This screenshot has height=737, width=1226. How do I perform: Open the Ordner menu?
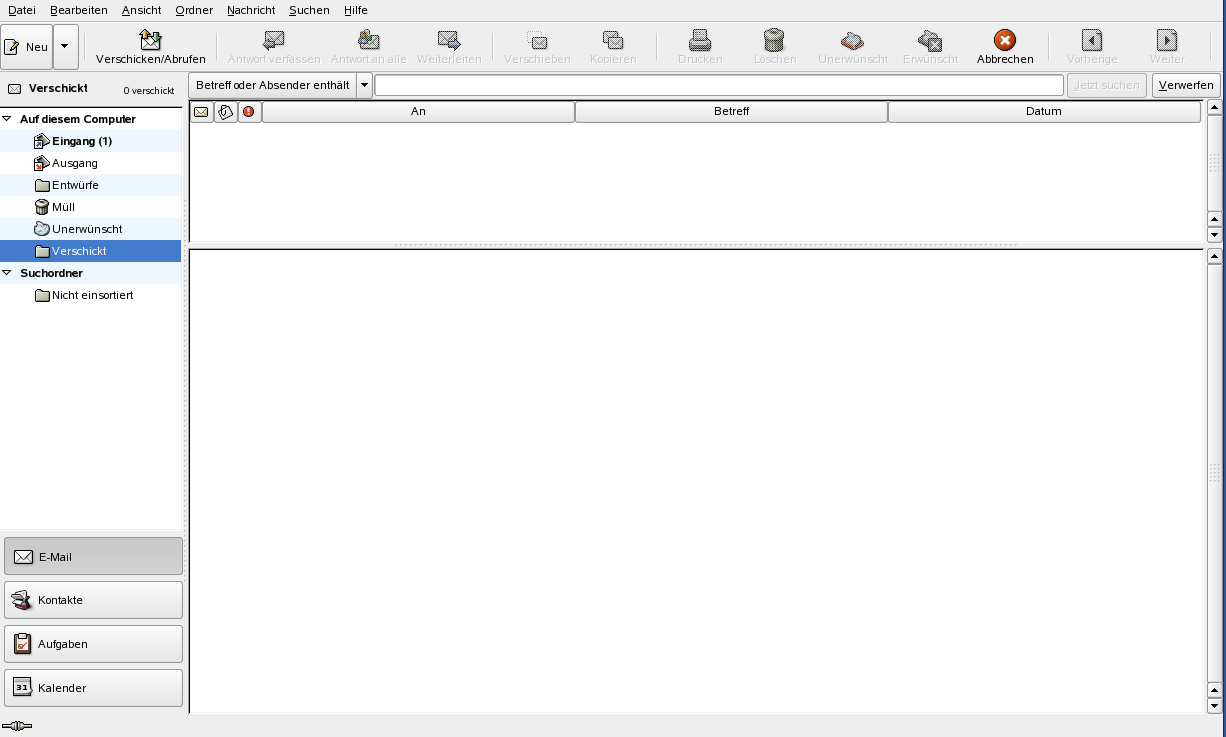[193, 10]
